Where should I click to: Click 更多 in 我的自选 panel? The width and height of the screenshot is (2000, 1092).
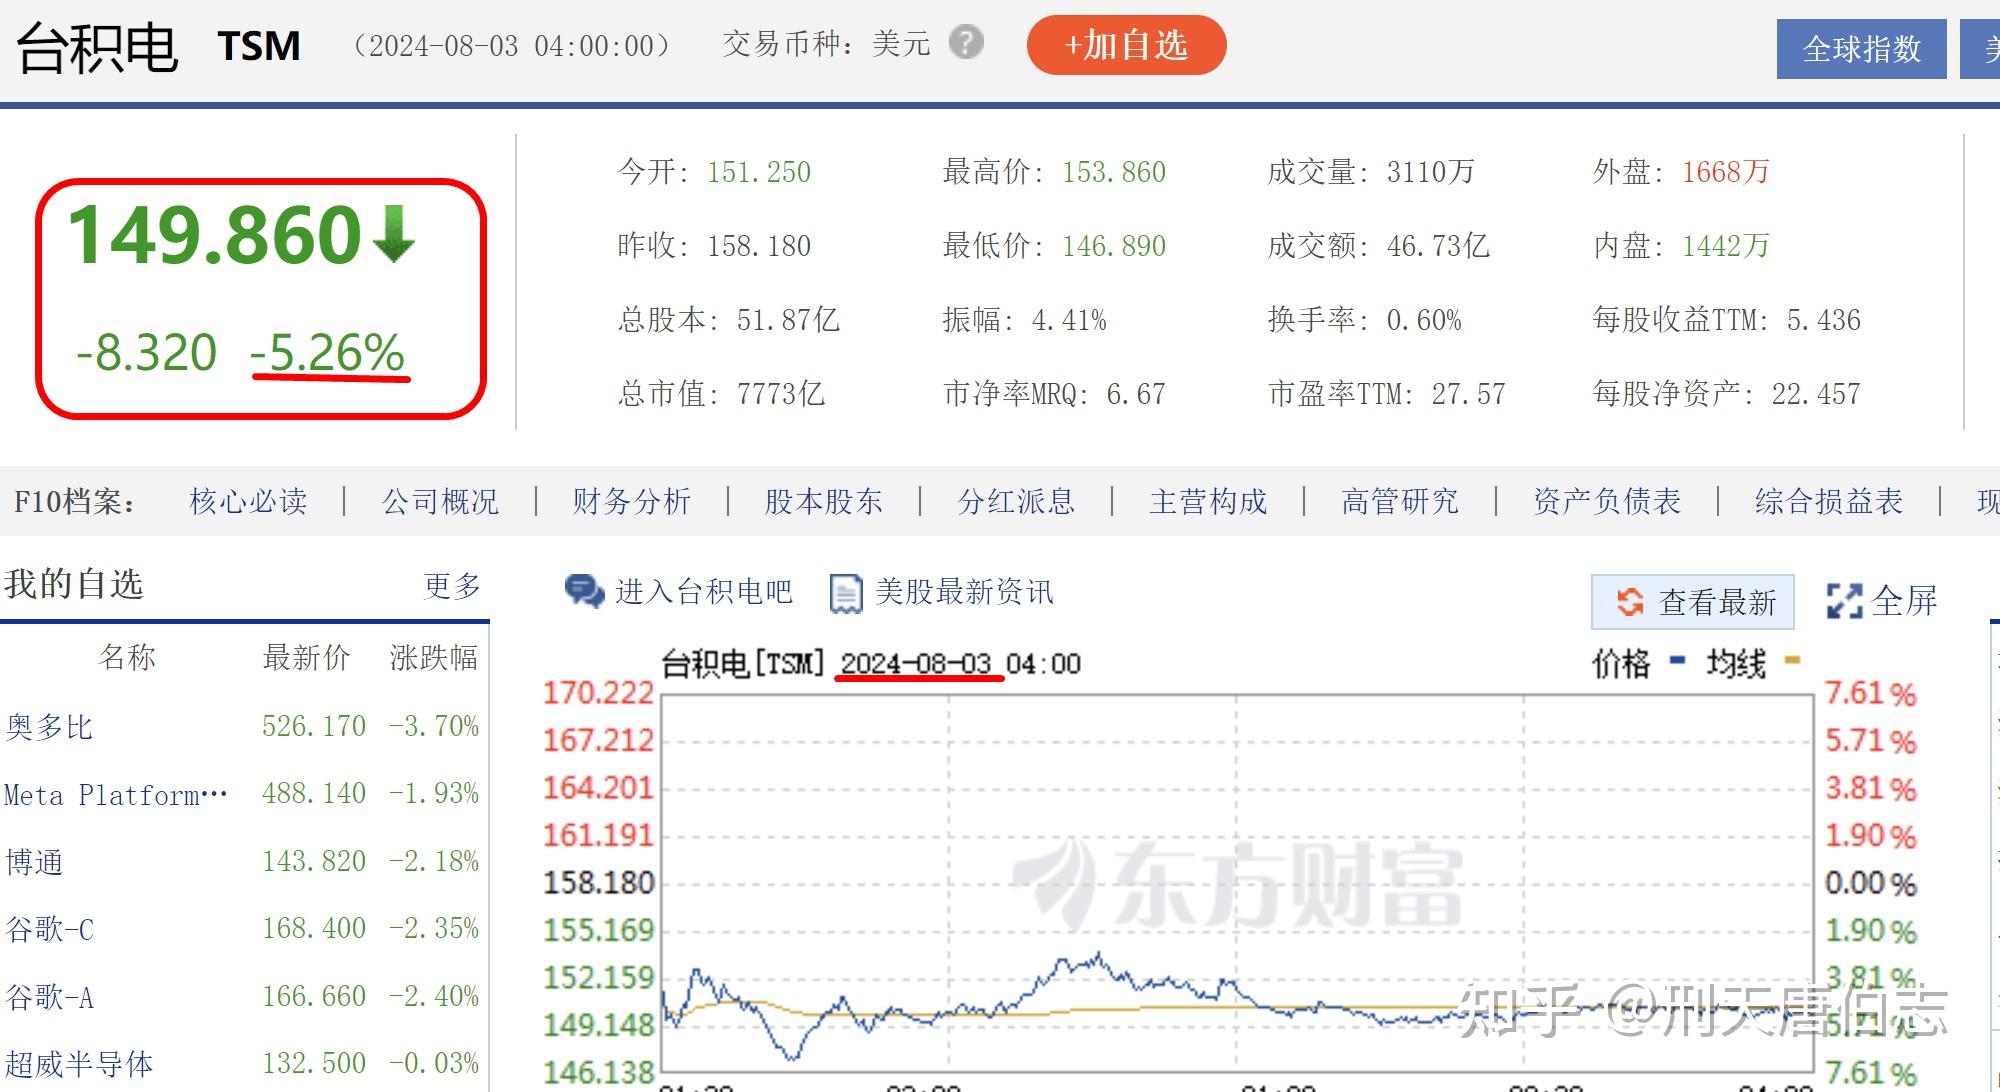coord(452,586)
